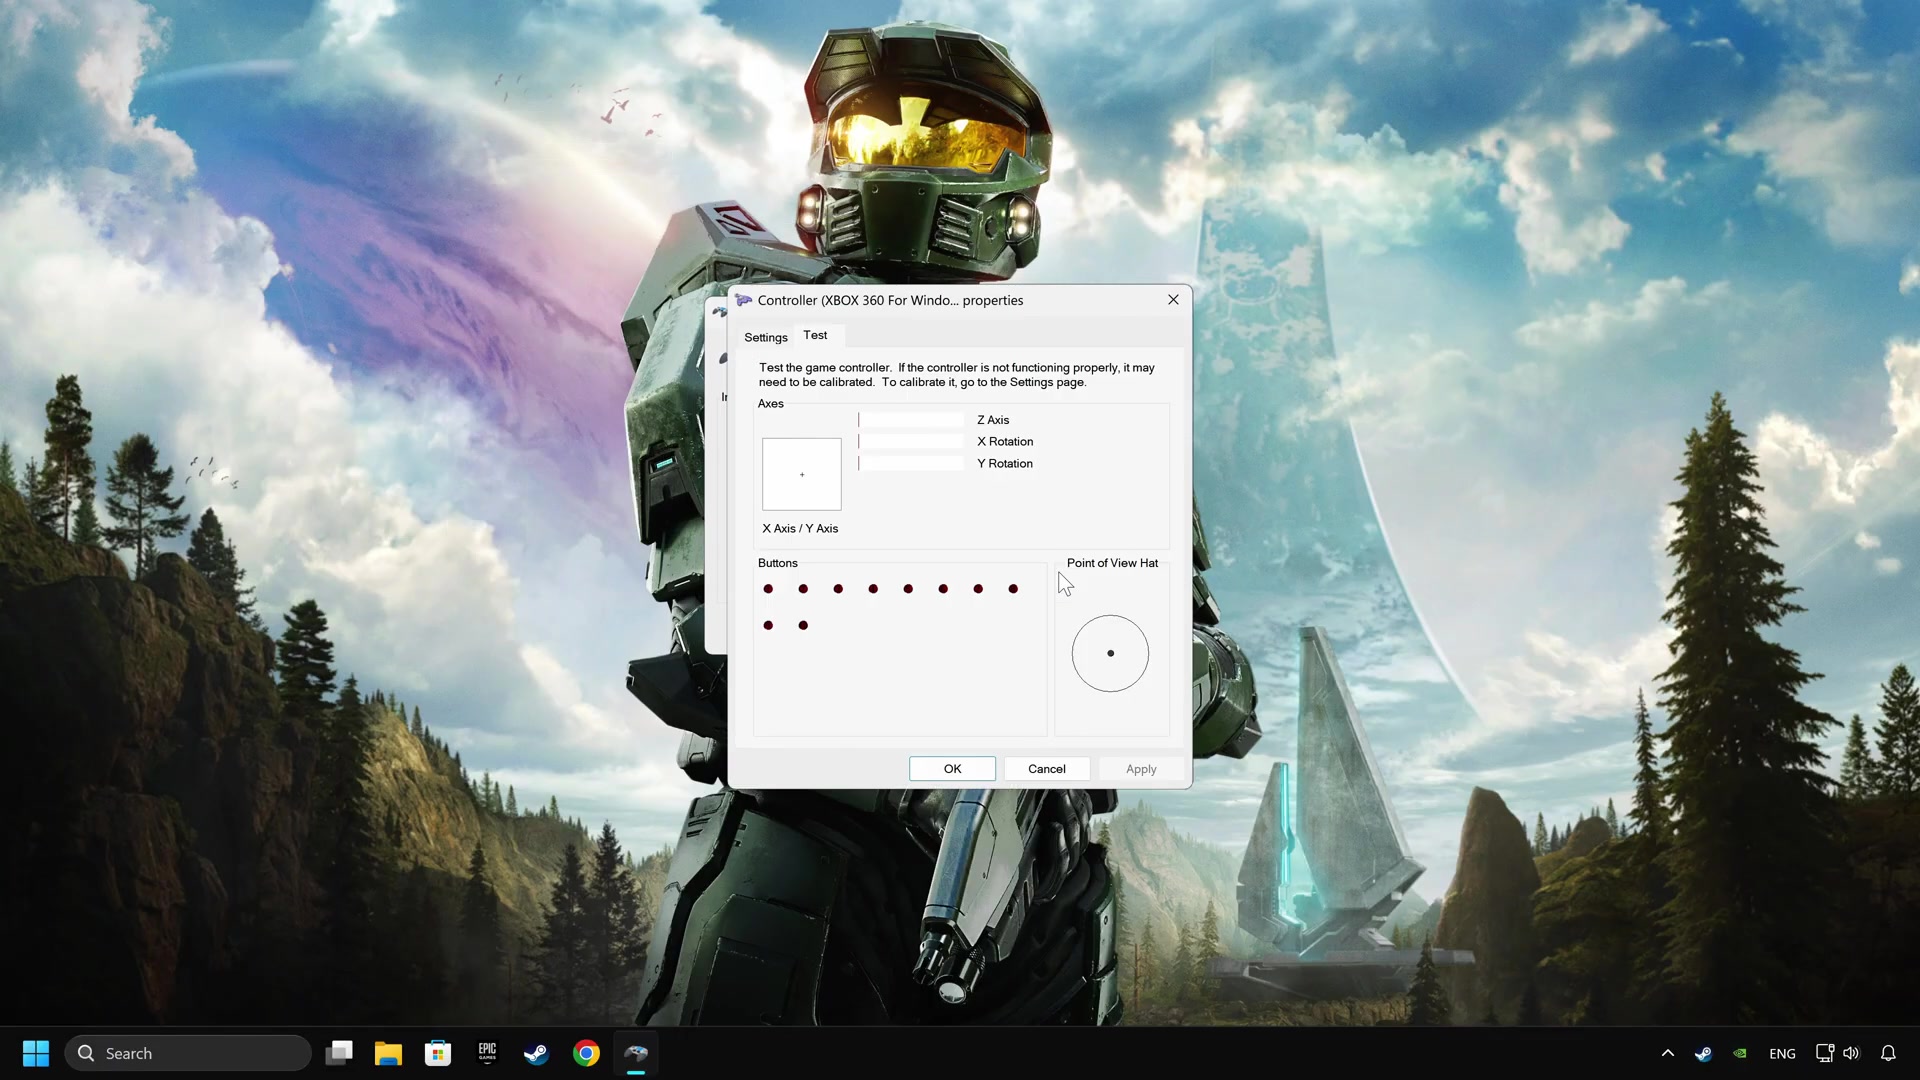Click the X Axis / Y Axis crosshair box

[802, 474]
